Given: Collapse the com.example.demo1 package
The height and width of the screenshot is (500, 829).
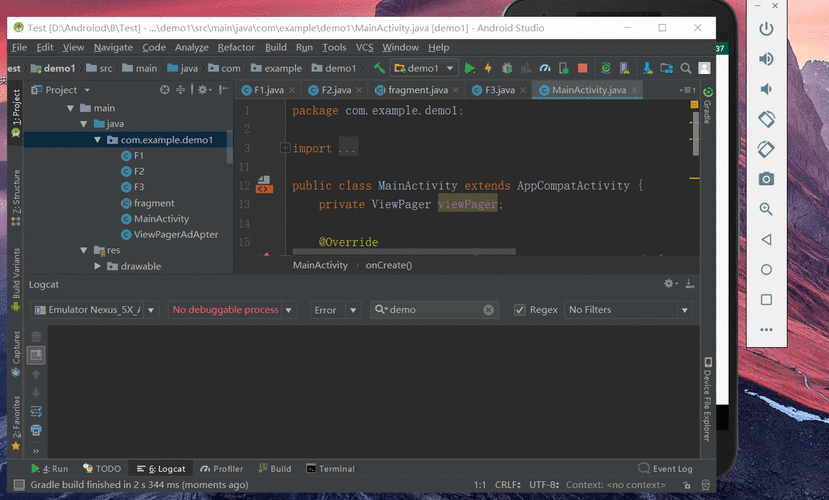Looking at the screenshot, I should pos(97,140).
